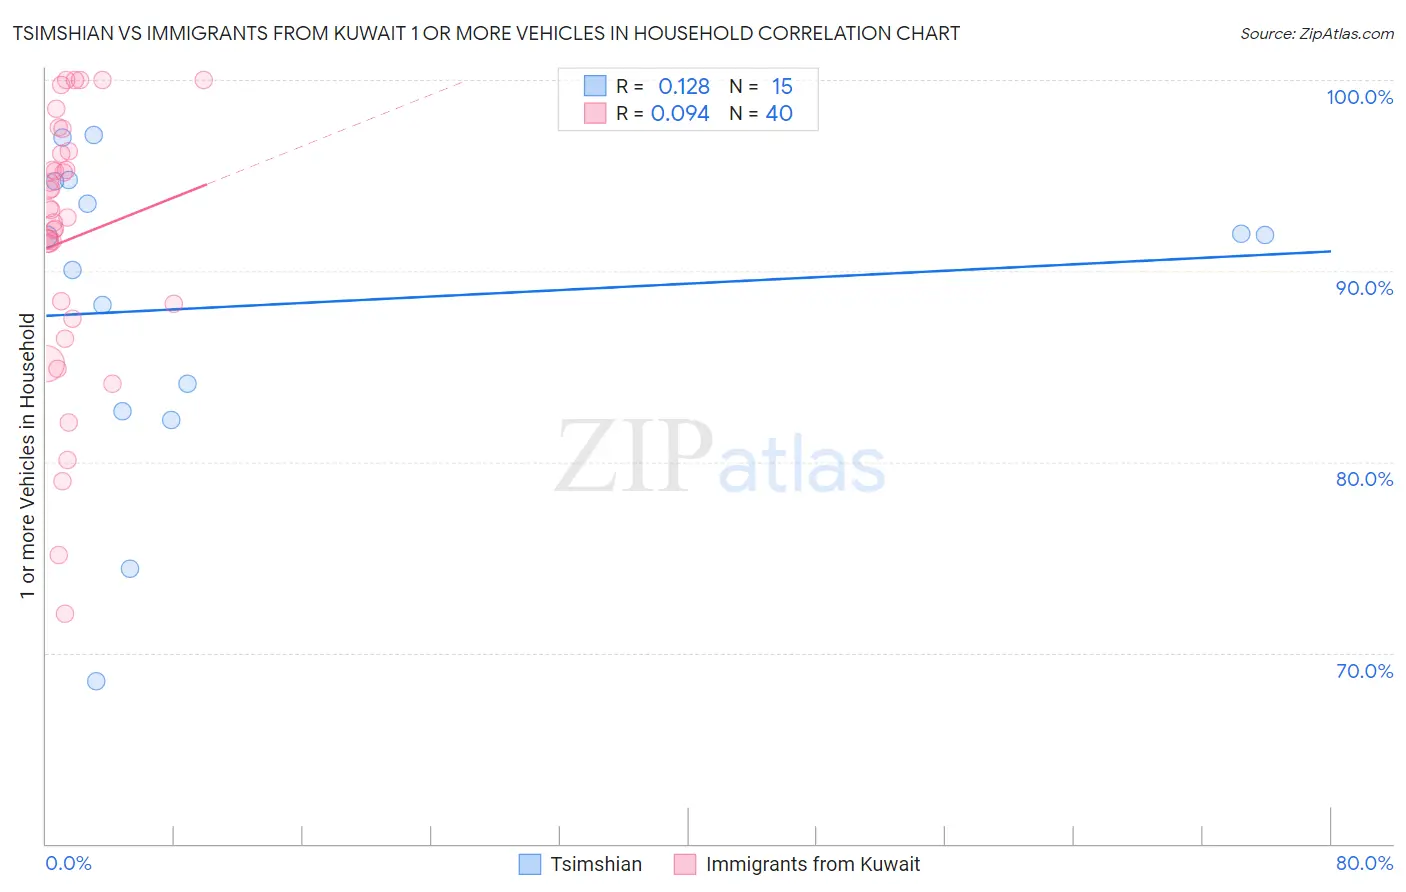Click the rightmost blue Tsimshian data point
This screenshot has width=1406, height=892.
(x=1265, y=235)
